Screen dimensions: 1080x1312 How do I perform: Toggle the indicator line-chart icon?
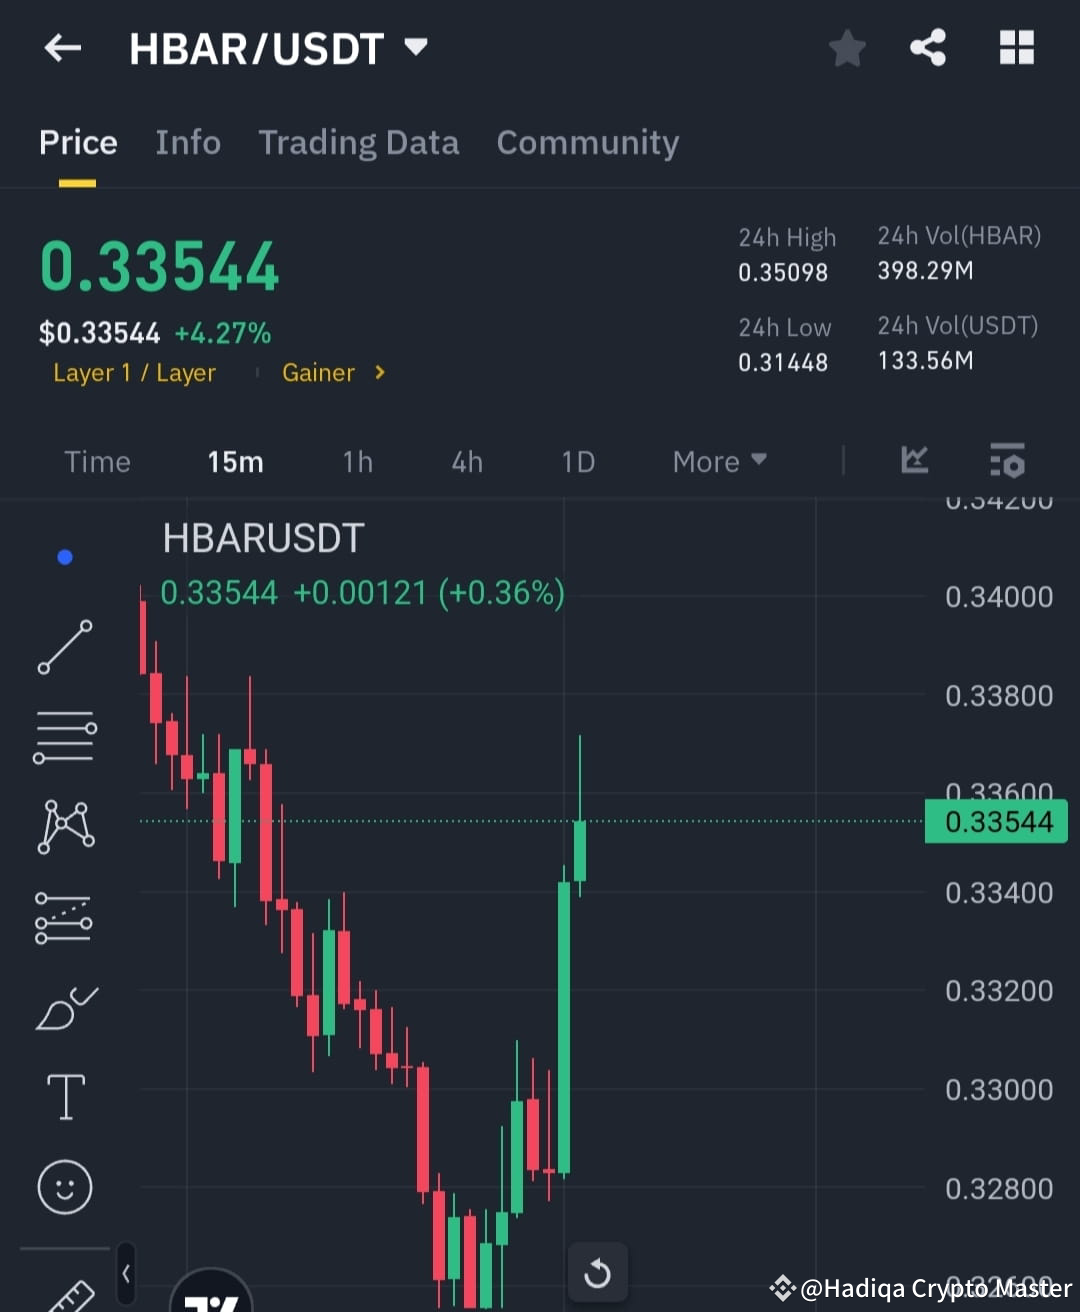pyautogui.click(x=914, y=461)
